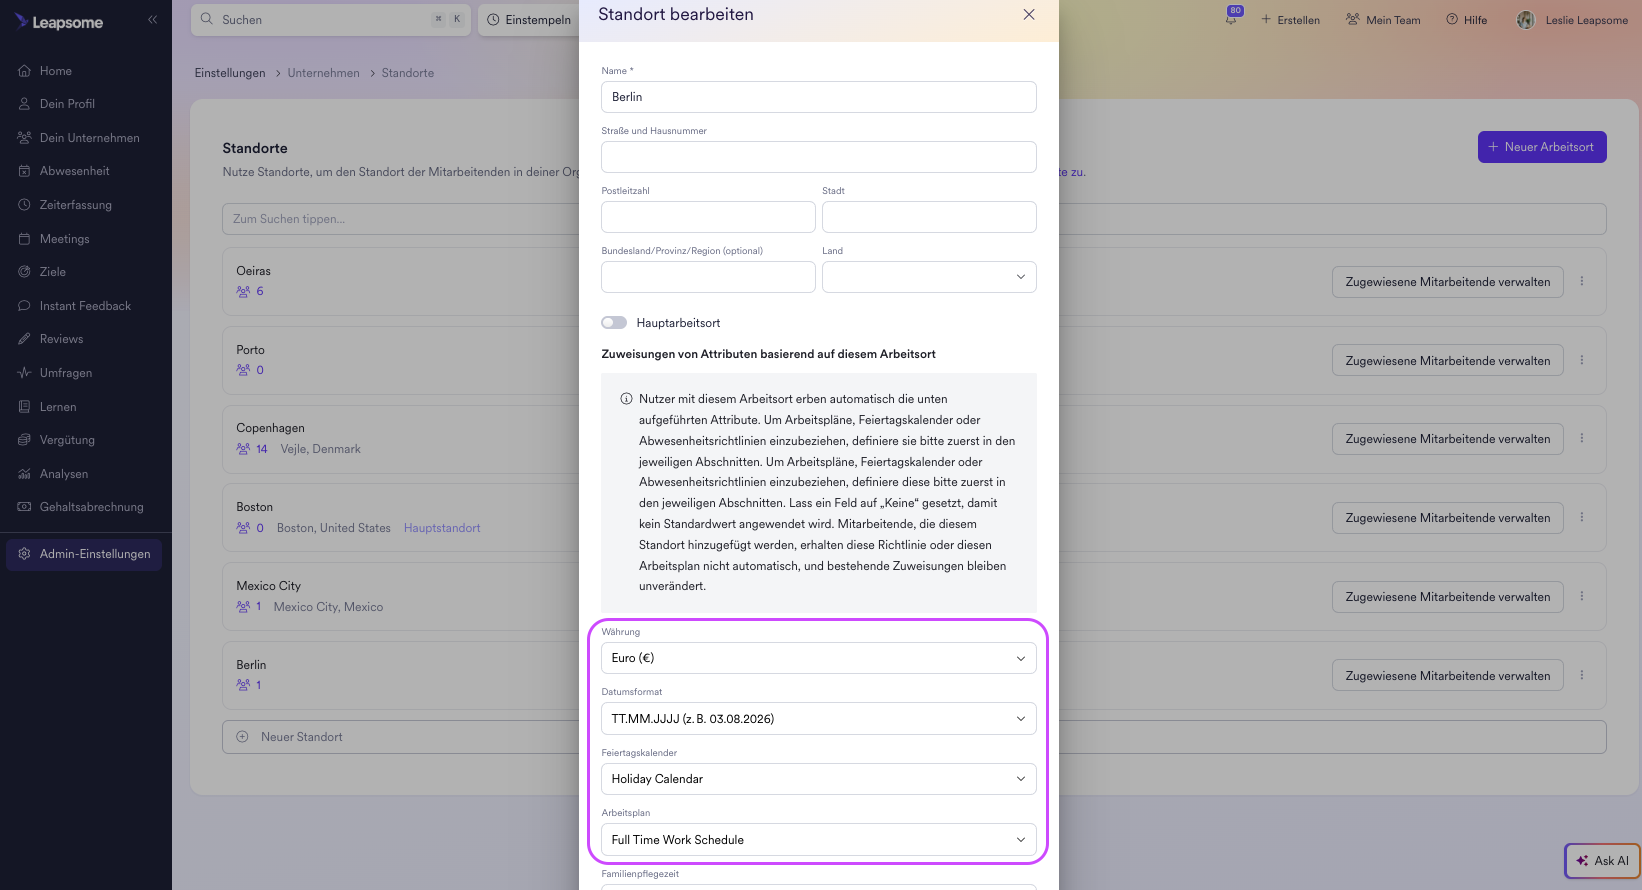Click Zugewiesene Mitarbeitende verwalten for Copenhagen
1642x890 pixels.
pyautogui.click(x=1447, y=439)
